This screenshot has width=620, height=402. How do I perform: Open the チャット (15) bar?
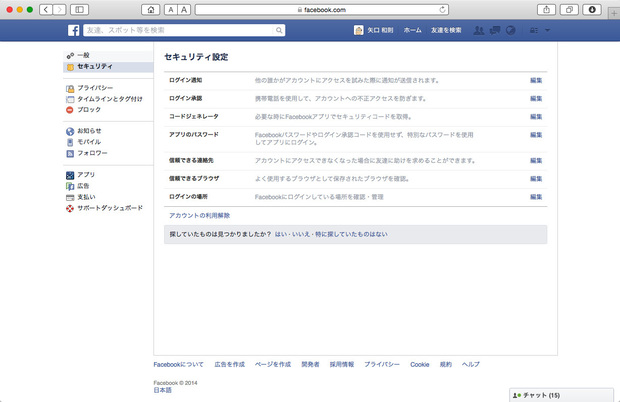561,395
